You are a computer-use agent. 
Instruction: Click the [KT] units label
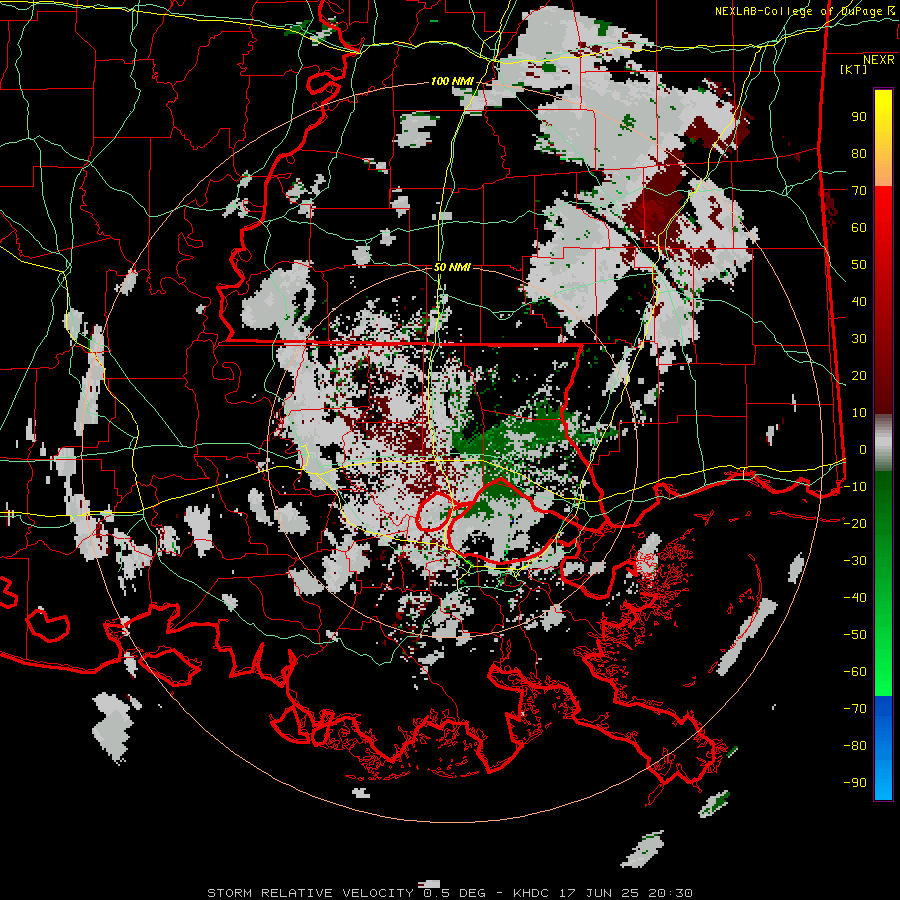(x=854, y=69)
